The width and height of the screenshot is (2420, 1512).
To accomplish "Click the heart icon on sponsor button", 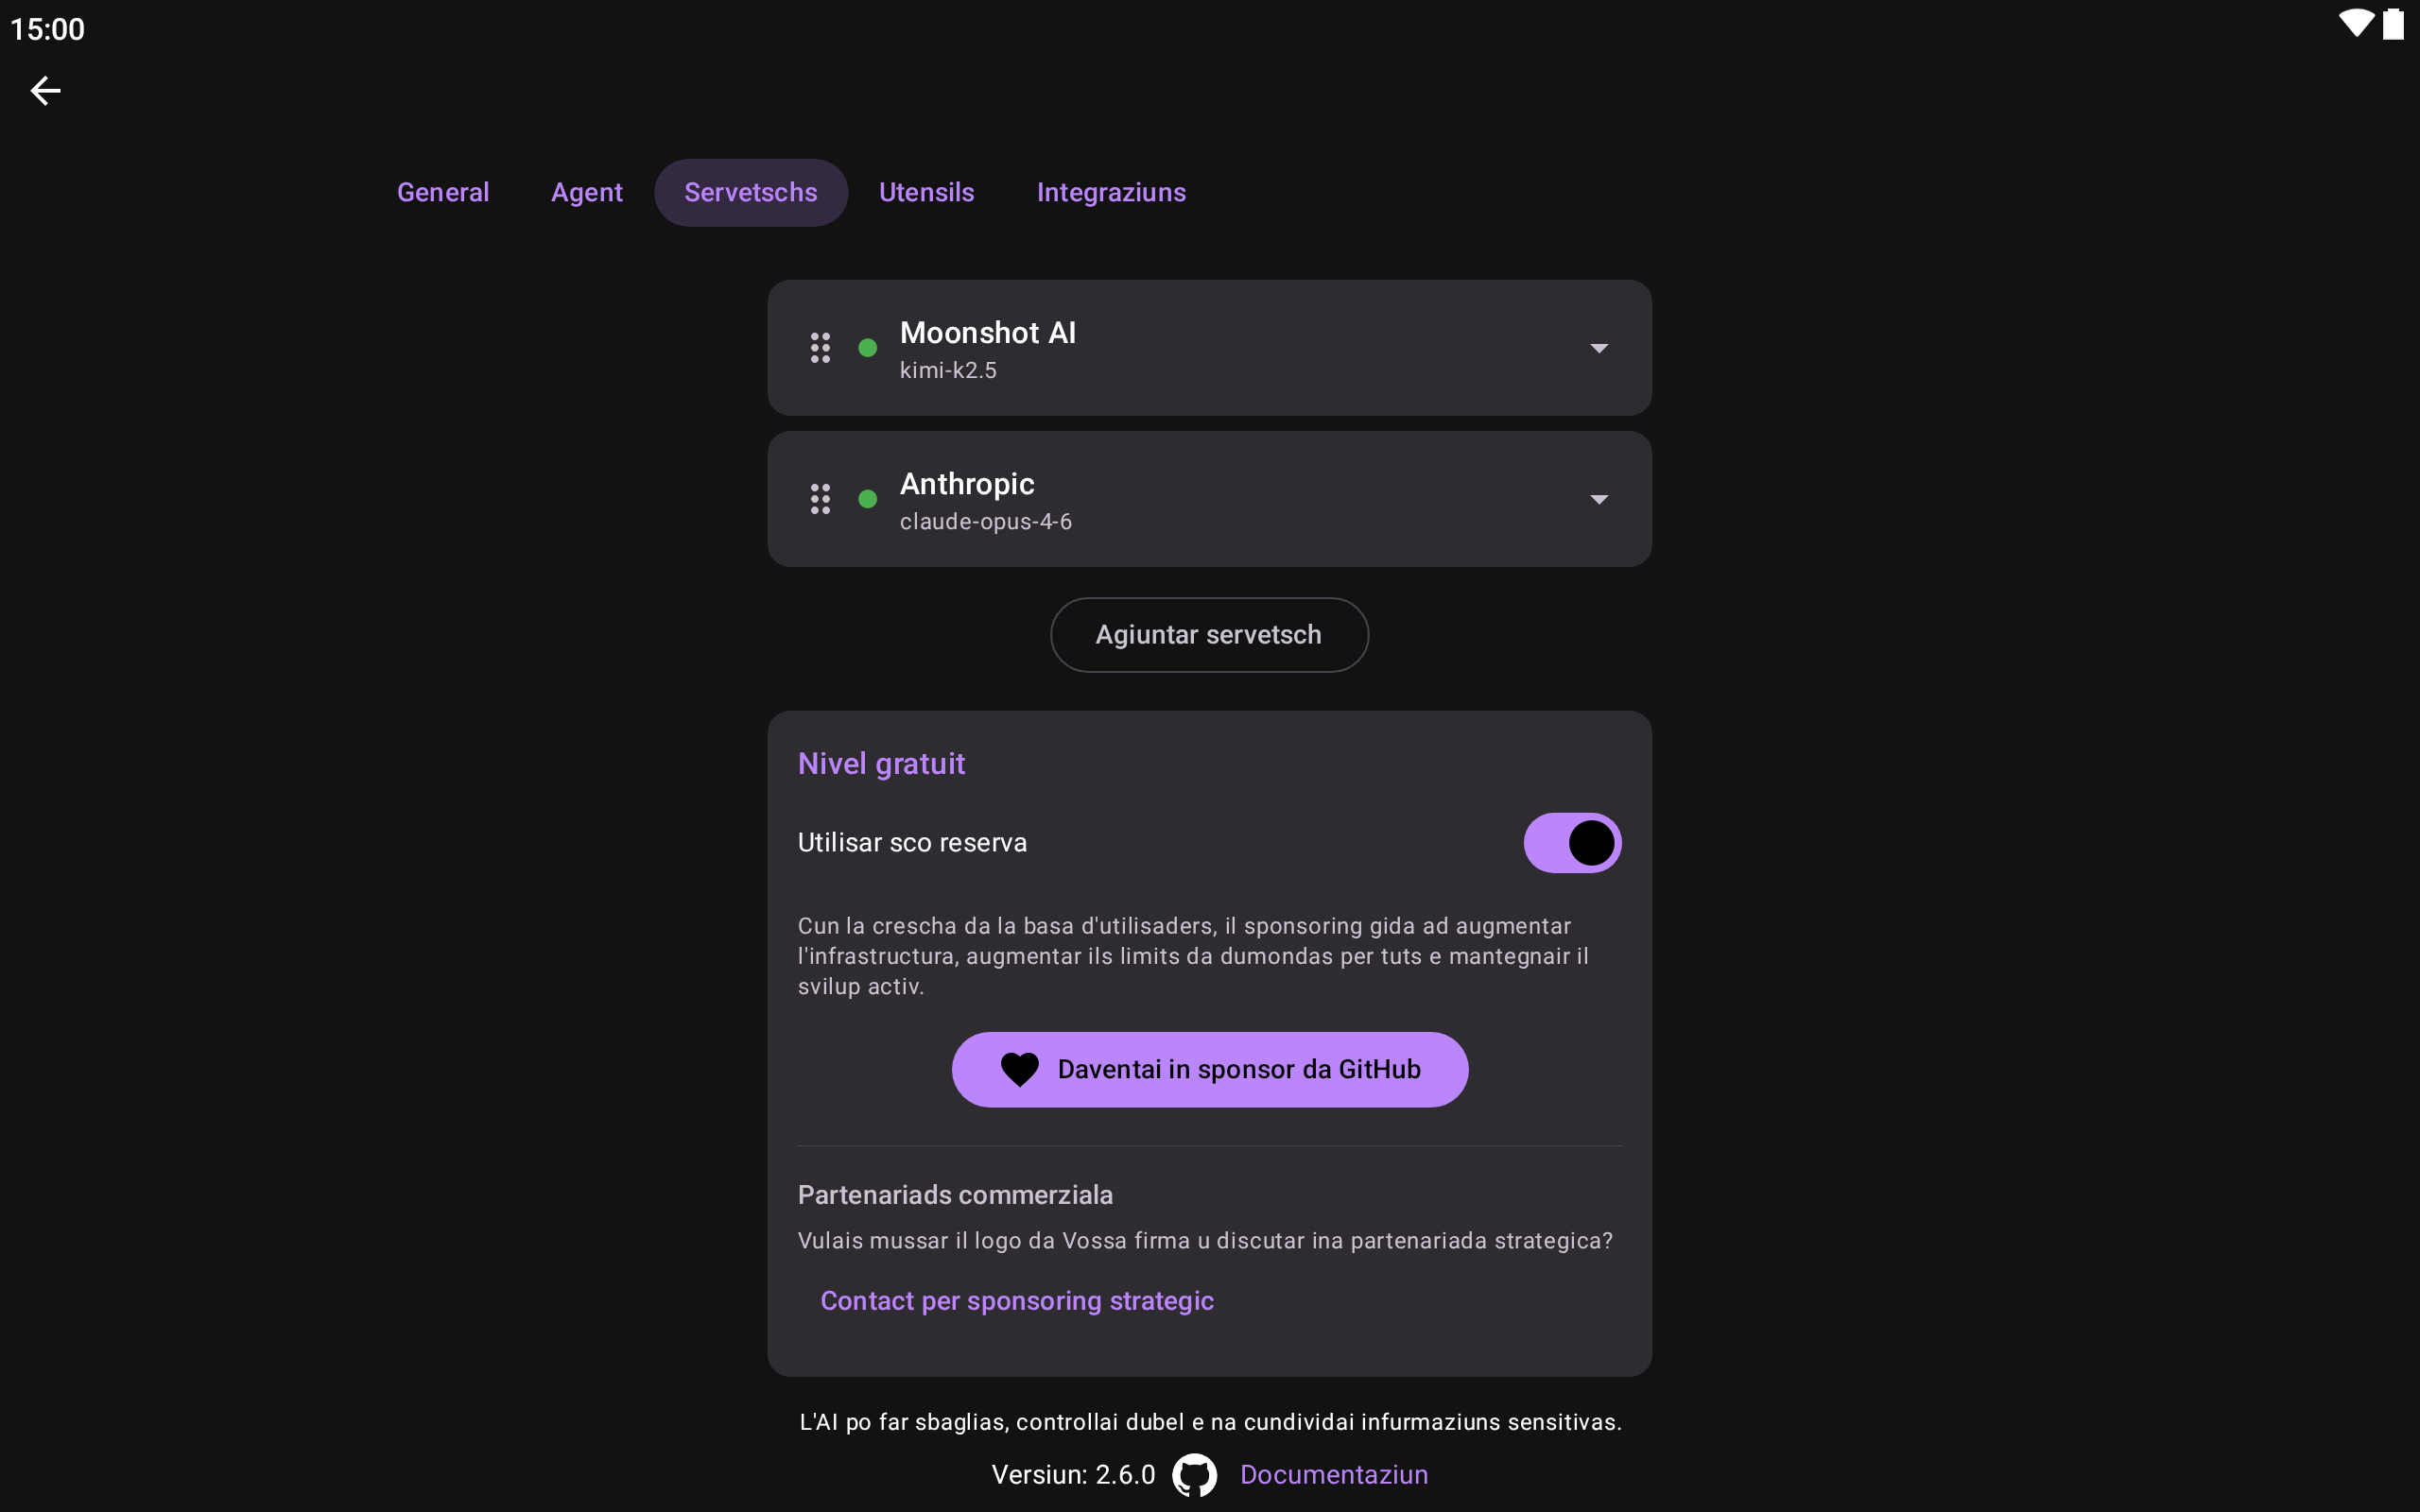I will click(x=1020, y=1070).
